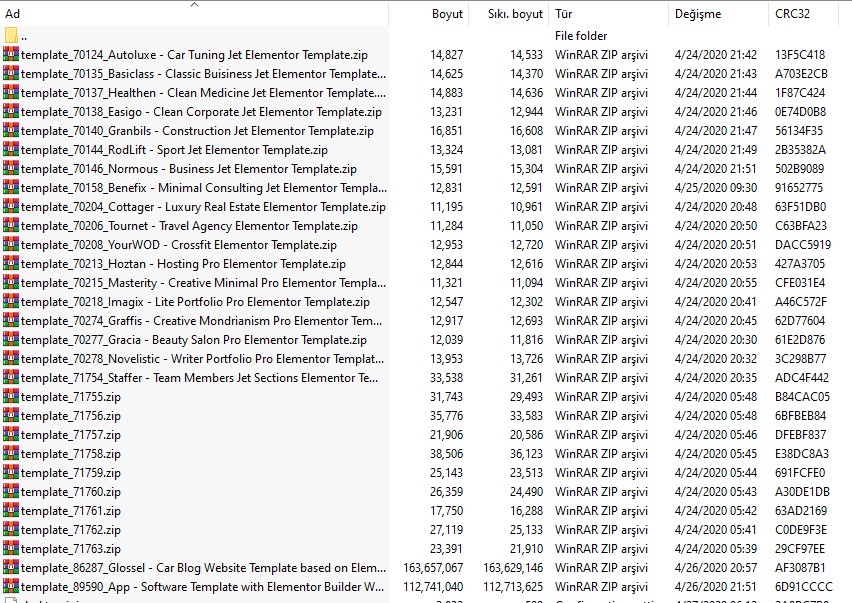852x603 pixels.
Task: Select the Granbils Construction template file name
Action: [197, 131]
